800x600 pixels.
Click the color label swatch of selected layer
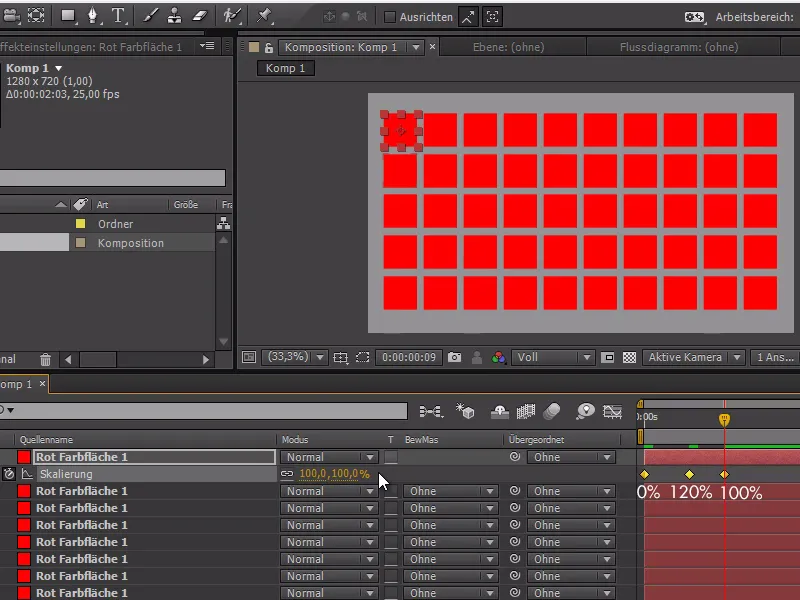[x=24, y=457]
